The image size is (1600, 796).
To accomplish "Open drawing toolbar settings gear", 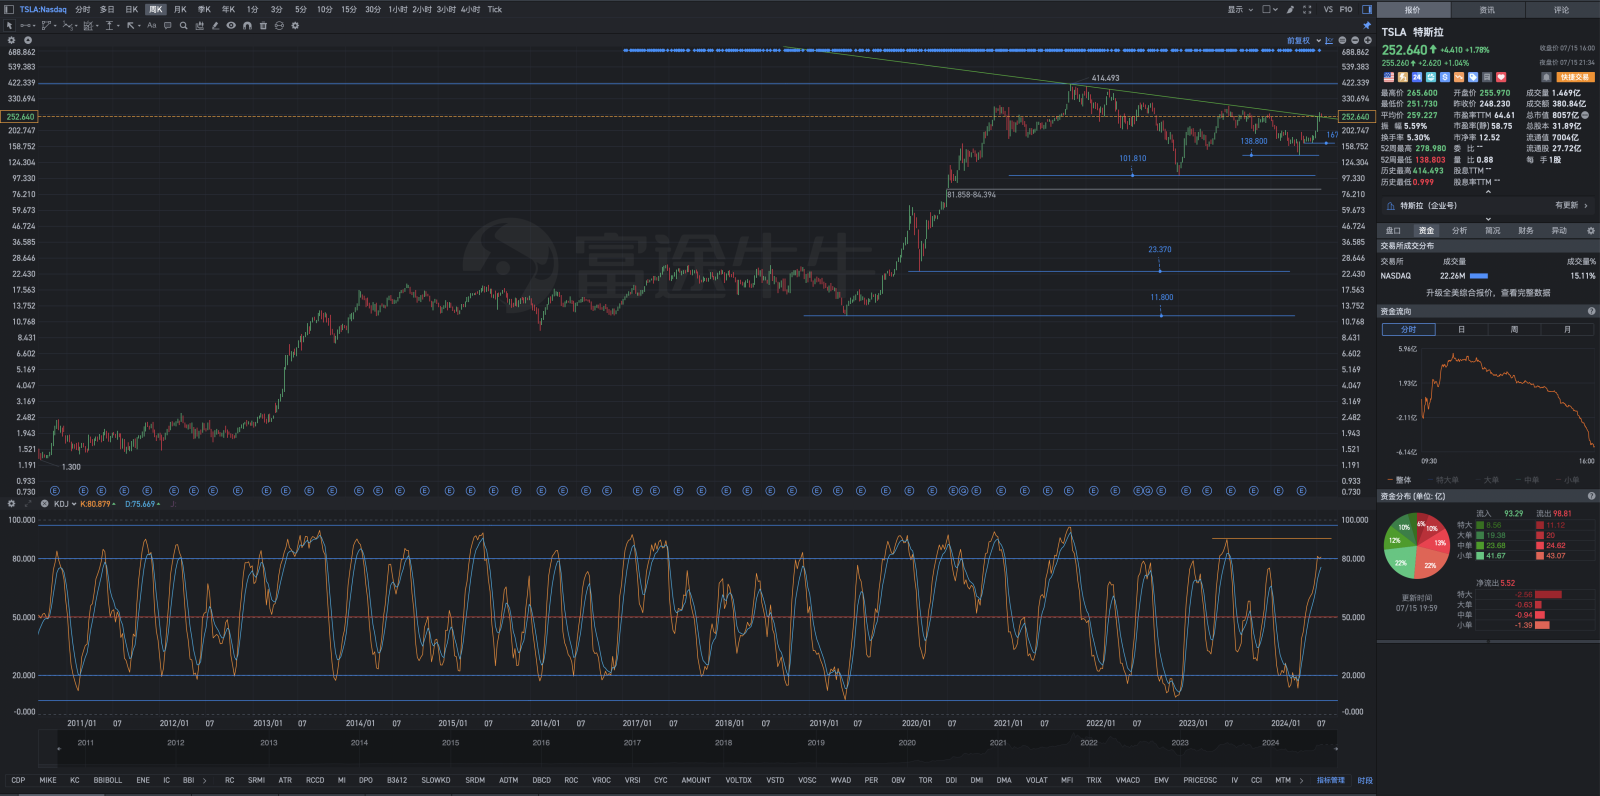I will point(295,25).
